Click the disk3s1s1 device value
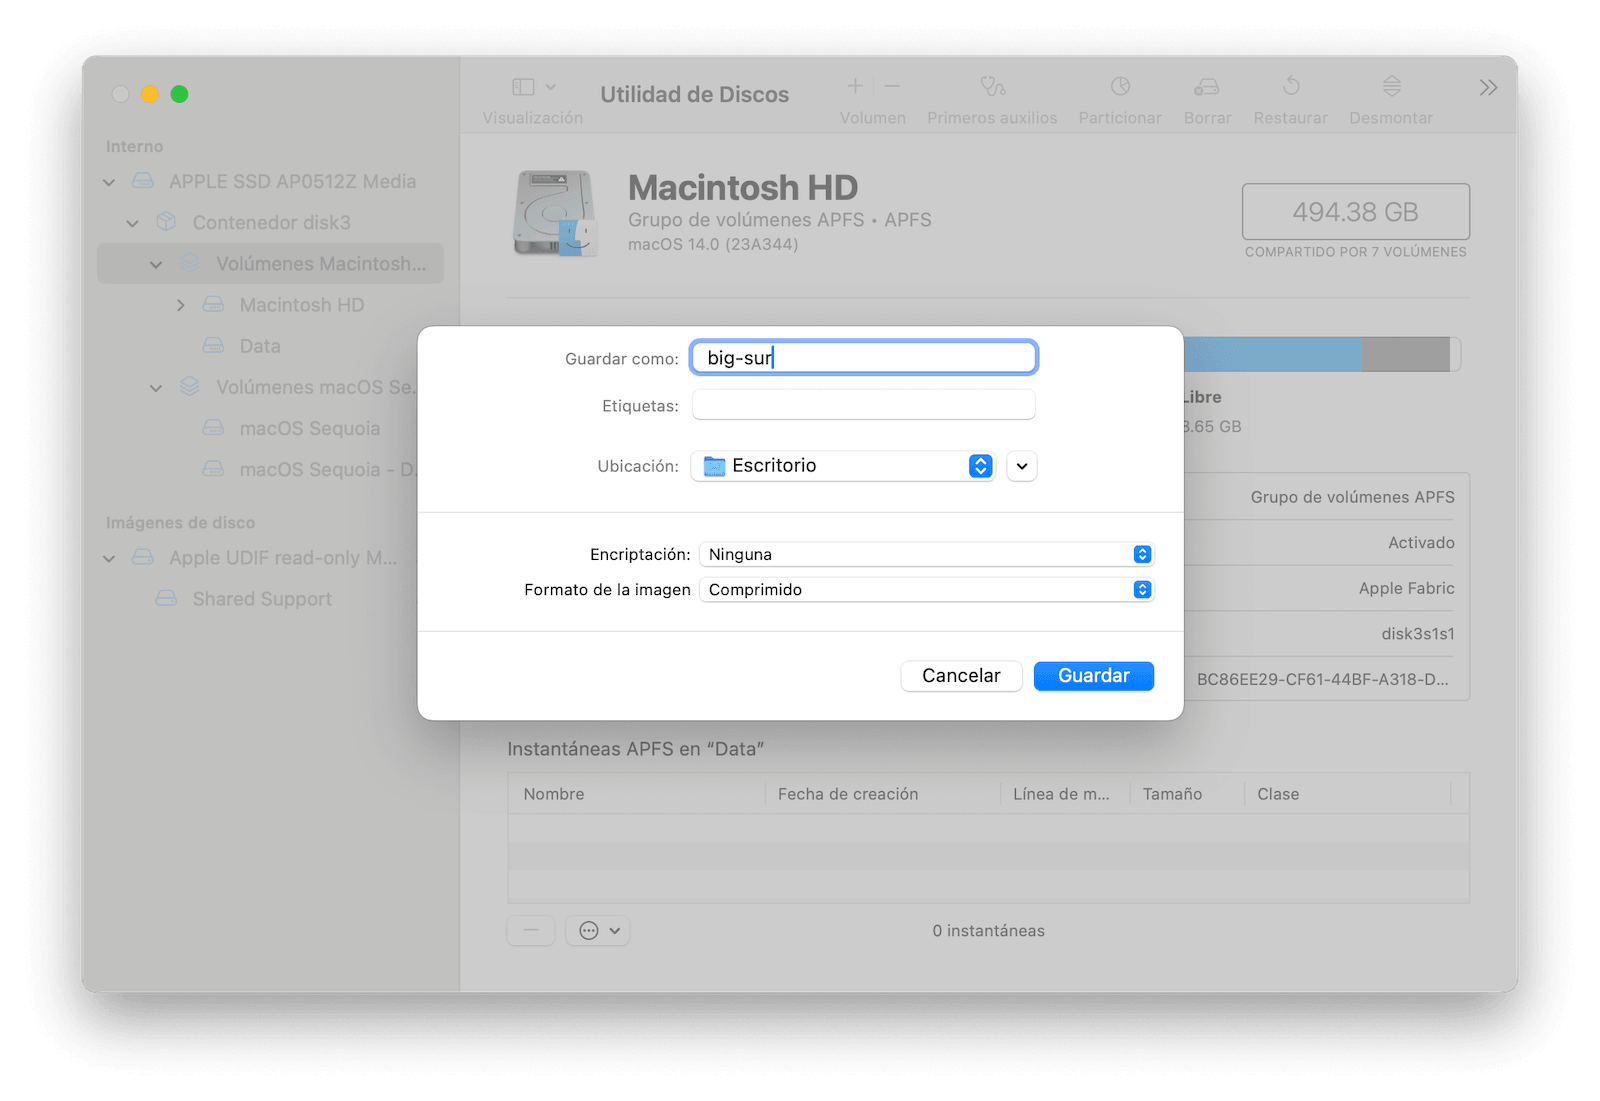1600x1101 pixels. 1418,633
